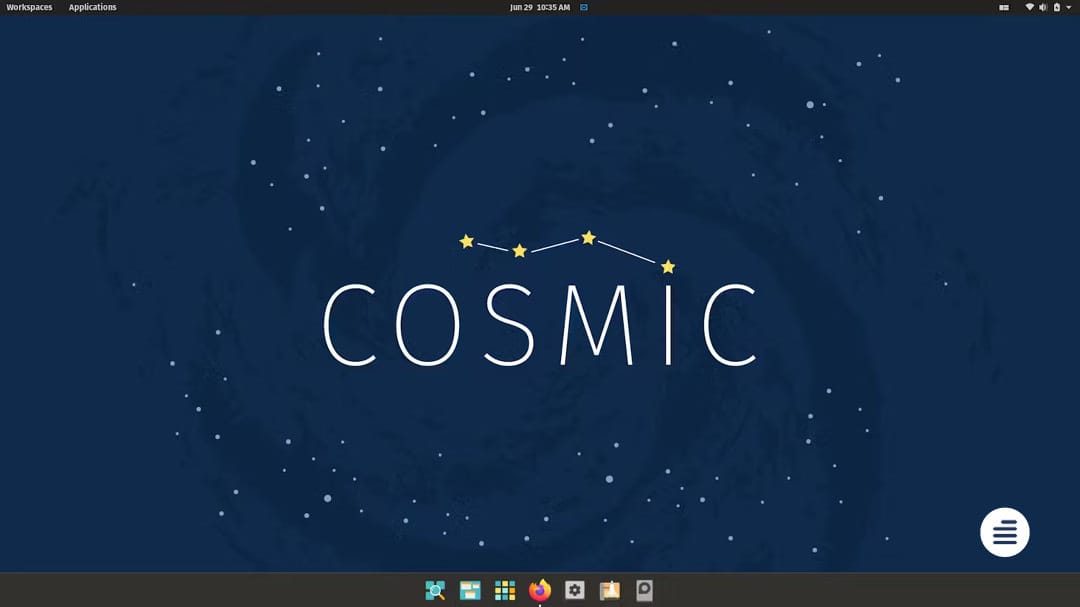The image size is (1080, 607).
Task: Open the window tiling icon in top bar
Action: (x=1004, y=7)
